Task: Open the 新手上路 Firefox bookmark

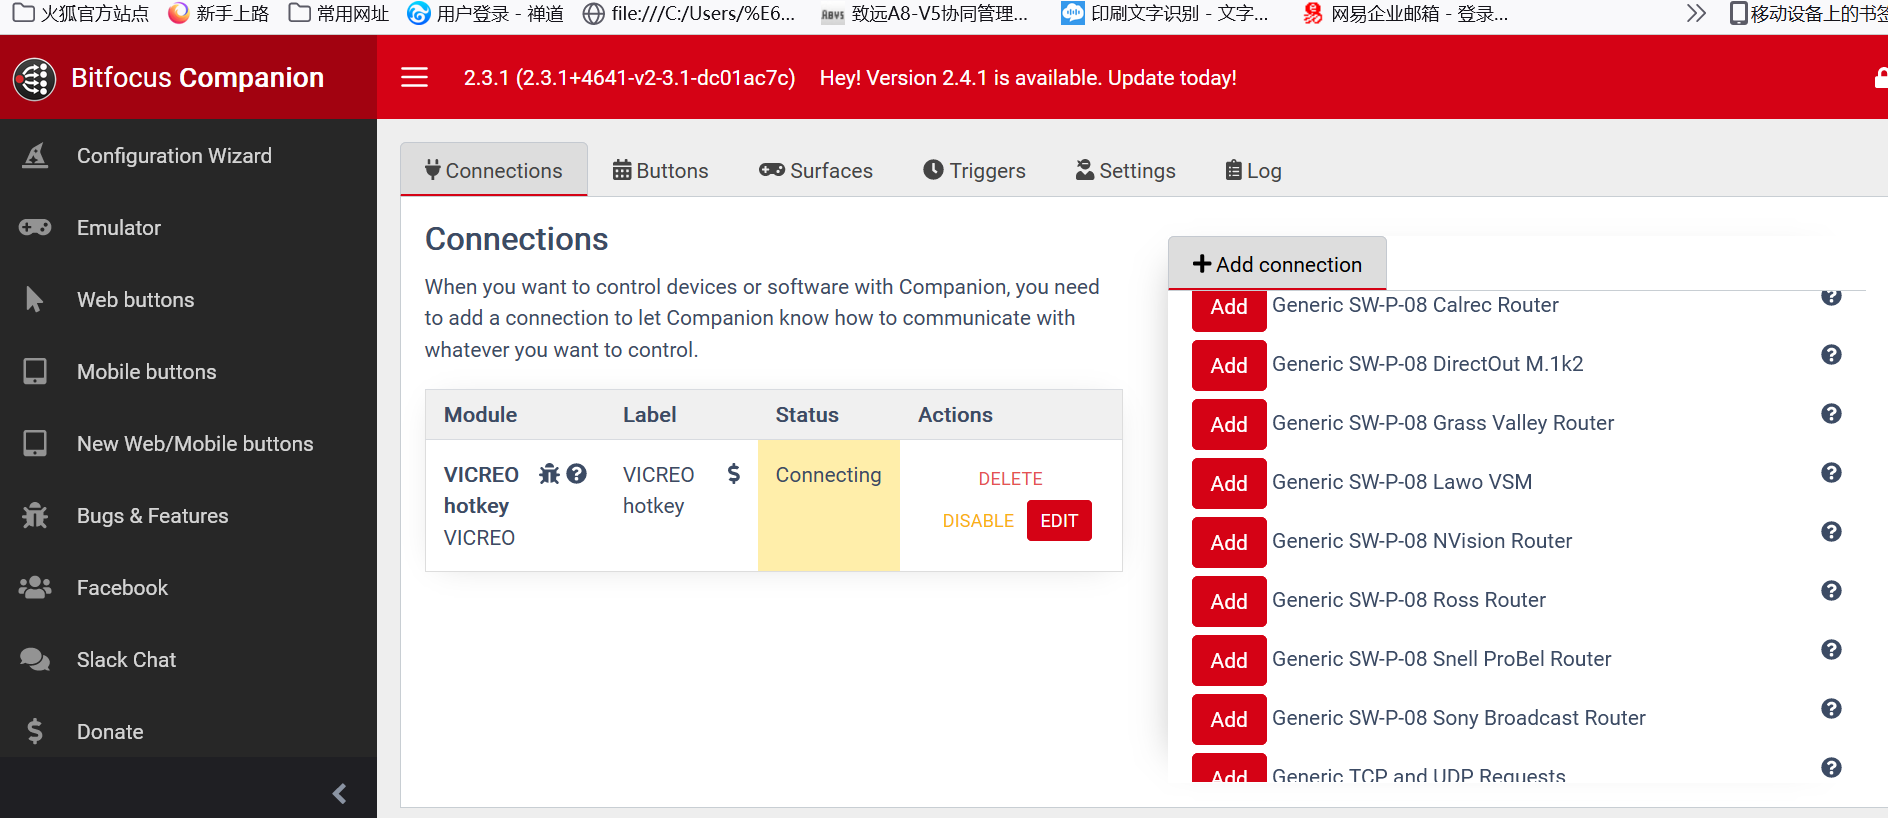Action: coord(219,13)
